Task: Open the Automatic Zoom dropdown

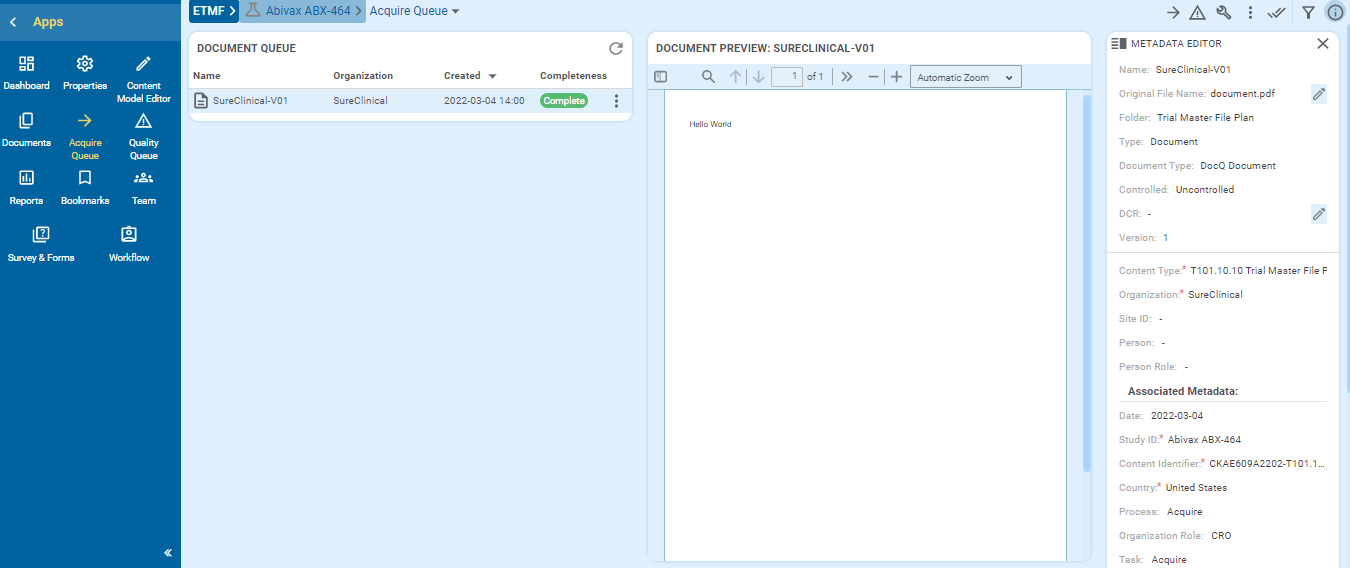Action: [965, 77]
